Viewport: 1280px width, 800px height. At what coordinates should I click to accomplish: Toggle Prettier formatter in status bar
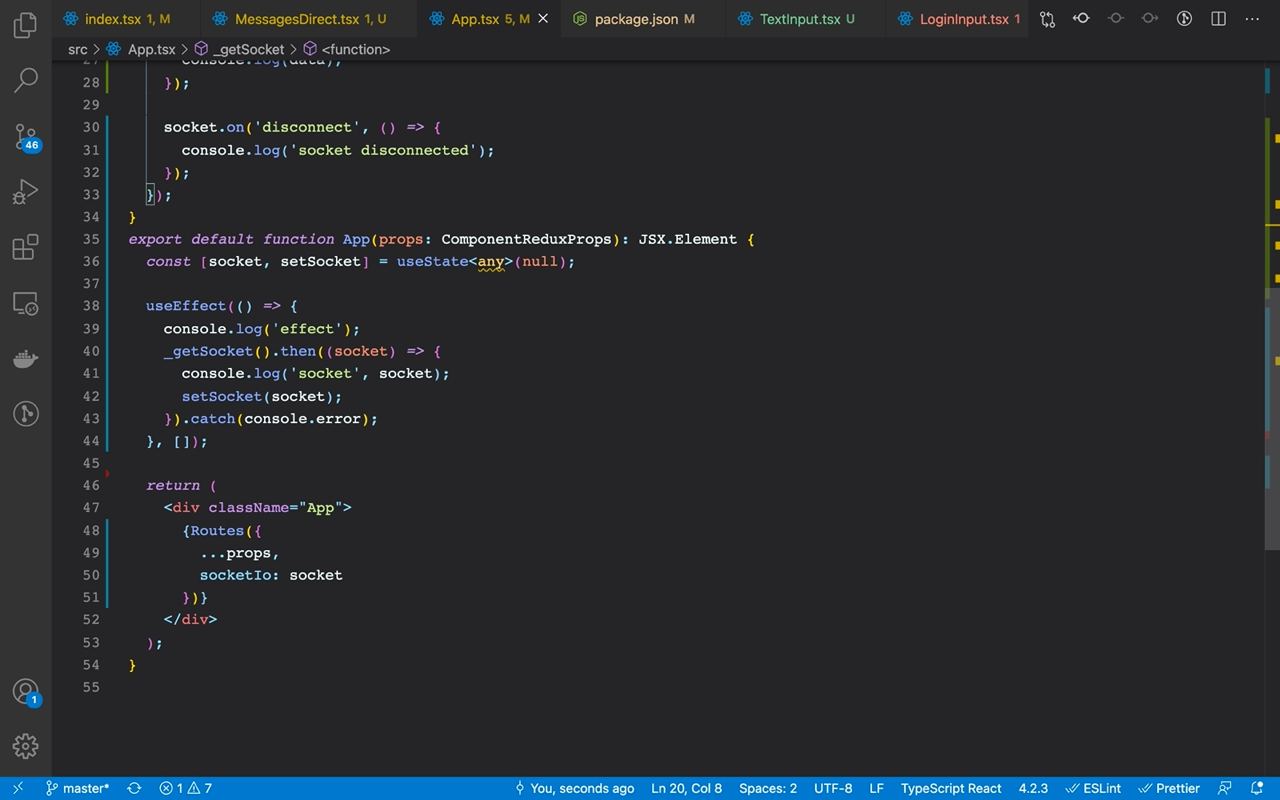point(1169,788)
